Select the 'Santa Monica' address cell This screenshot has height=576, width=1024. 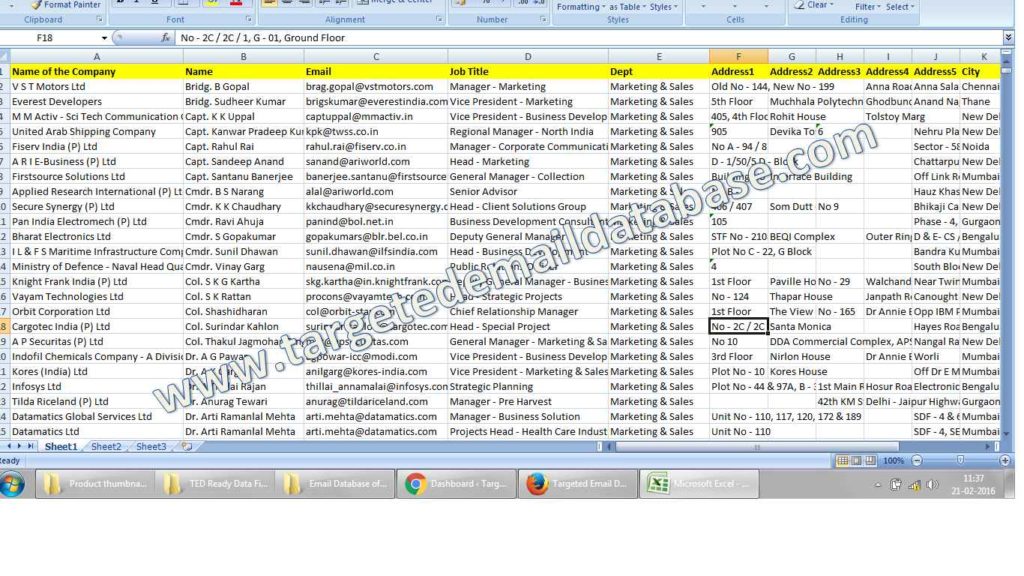[x=792, y=327]
